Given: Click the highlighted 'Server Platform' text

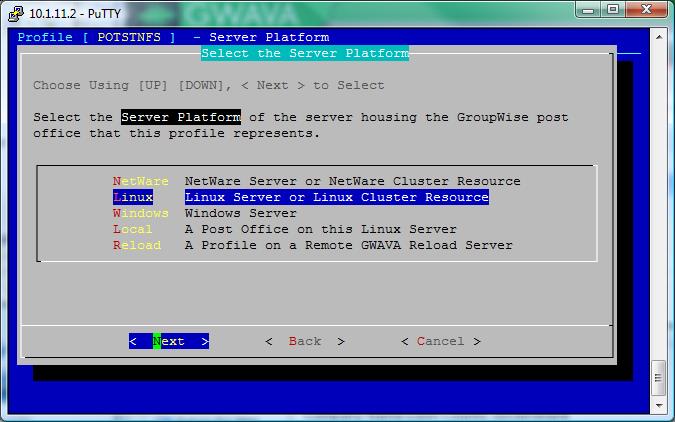Looking at the screenshot, I should [181, 117].
